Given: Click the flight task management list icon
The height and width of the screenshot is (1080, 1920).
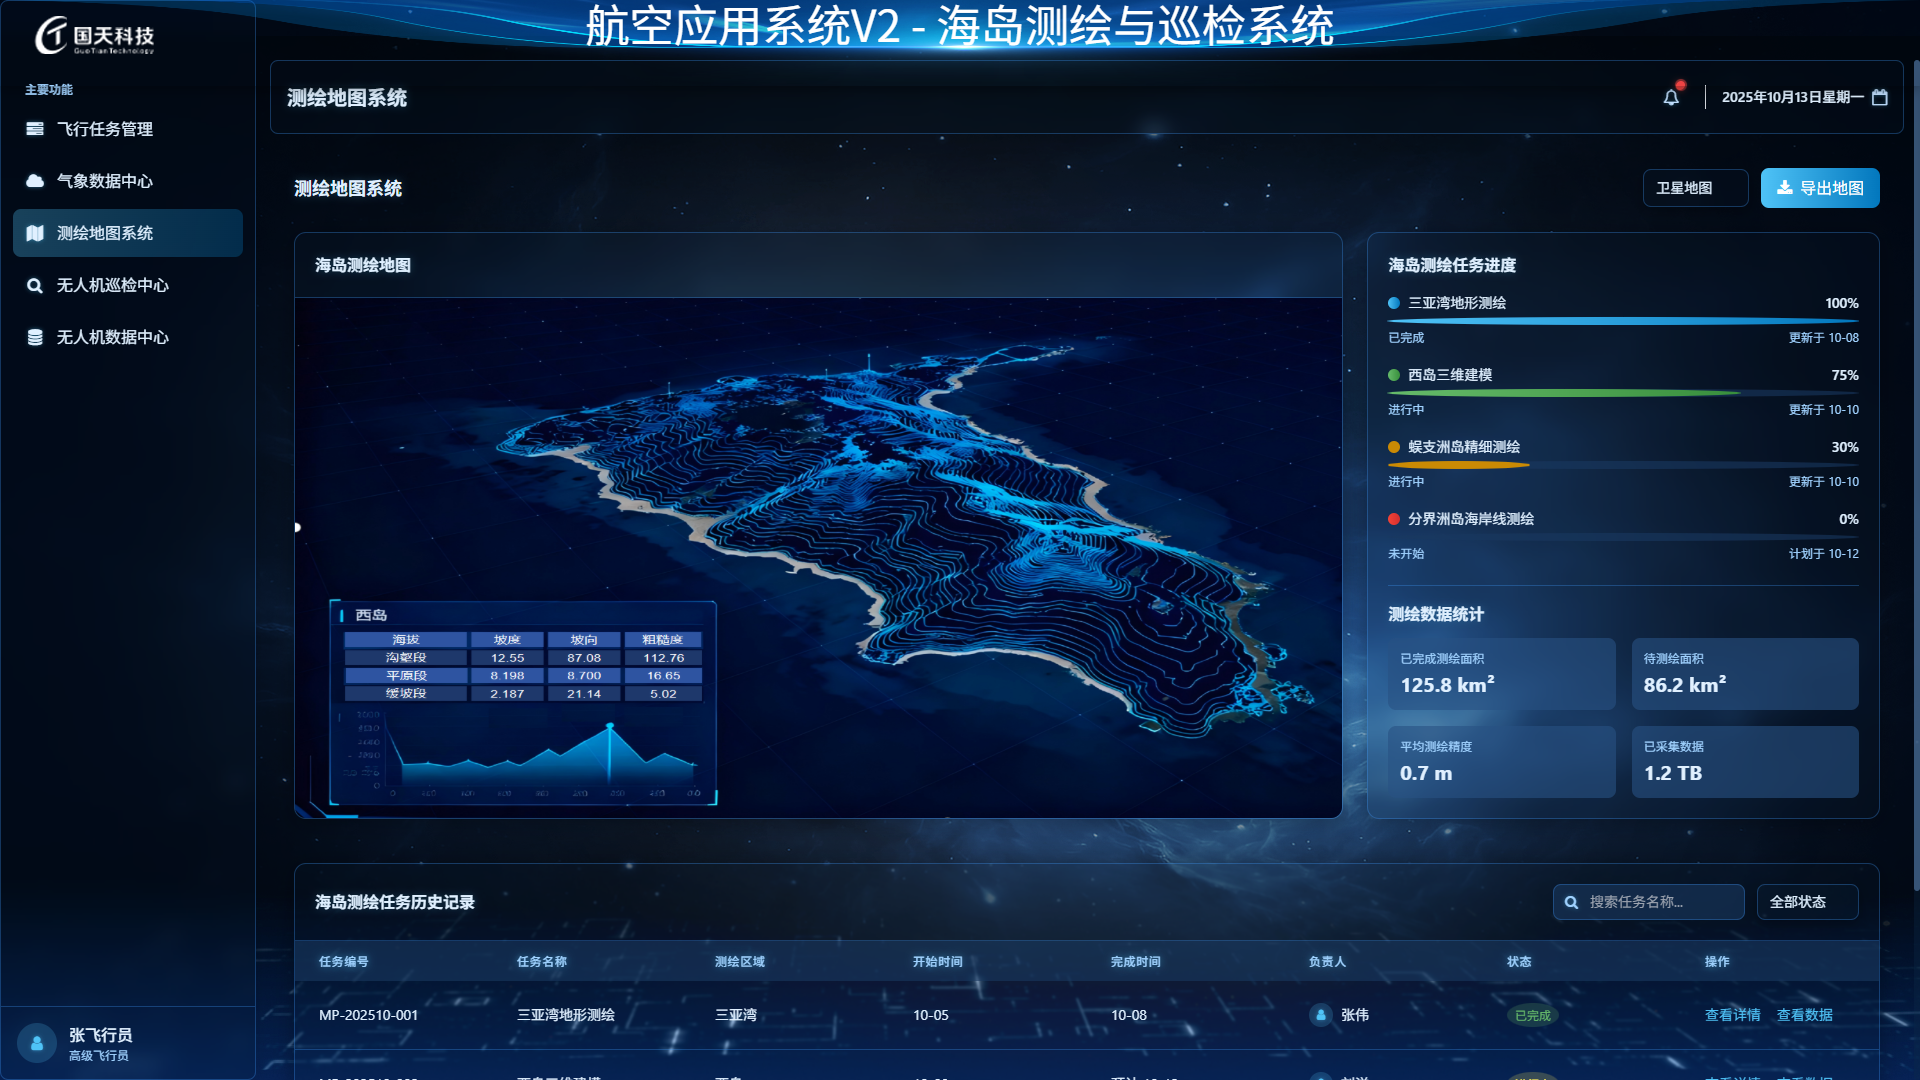Looking at the screenshot, I should [35, 129].
